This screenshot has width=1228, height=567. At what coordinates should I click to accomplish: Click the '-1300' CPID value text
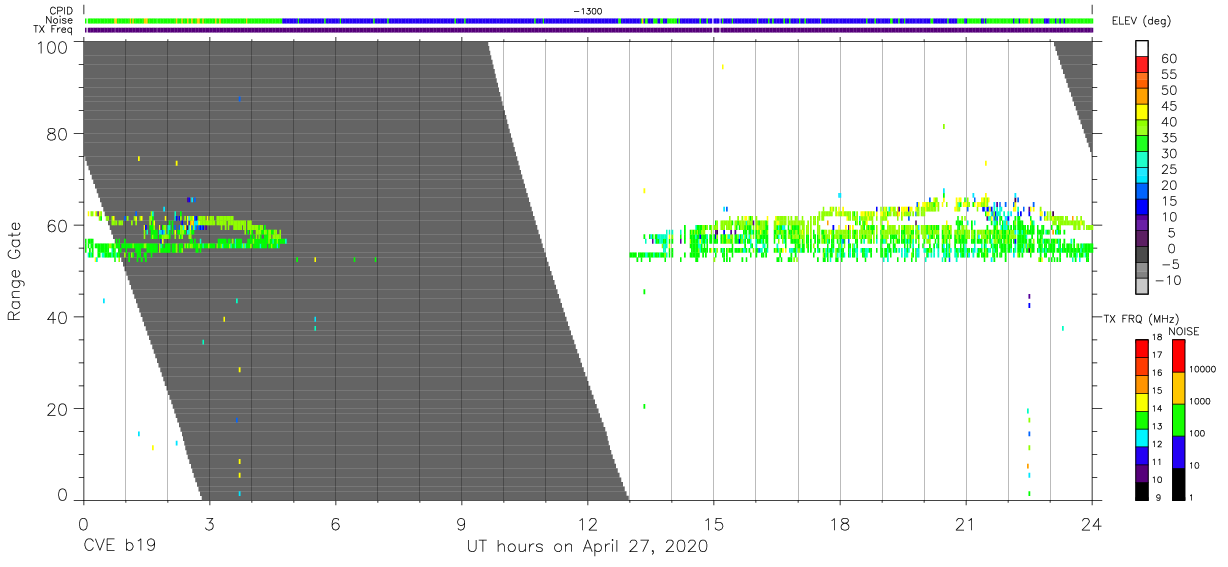pos(587,11)
